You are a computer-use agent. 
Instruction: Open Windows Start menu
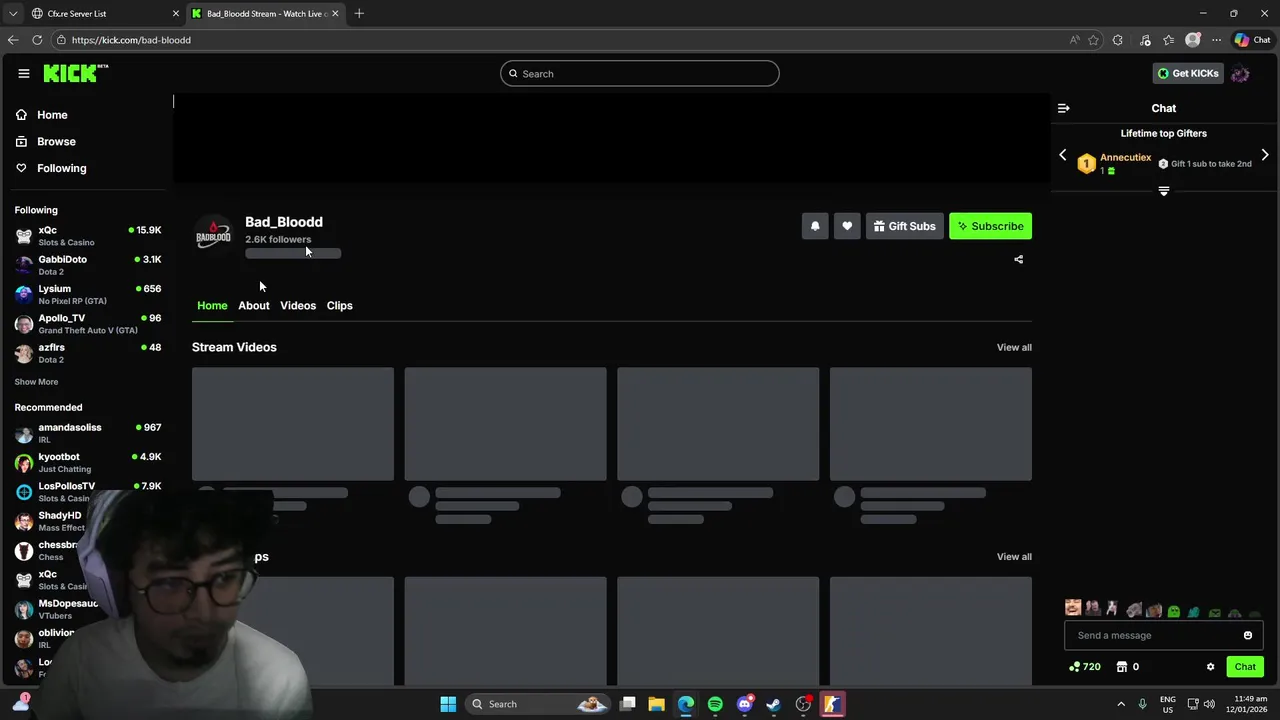448,704
